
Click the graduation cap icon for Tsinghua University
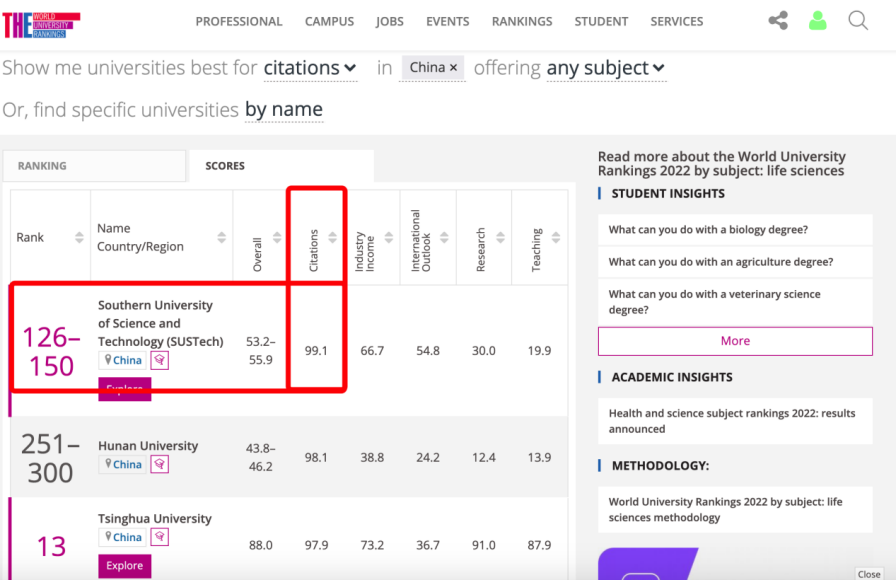[159, 537]
